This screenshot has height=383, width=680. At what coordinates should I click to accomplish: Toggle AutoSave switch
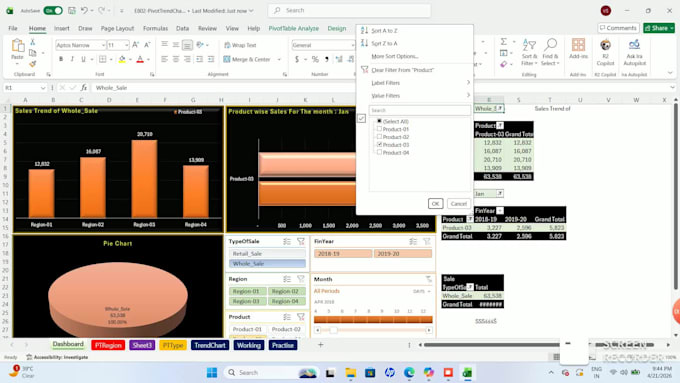click(x=53, y=10)
